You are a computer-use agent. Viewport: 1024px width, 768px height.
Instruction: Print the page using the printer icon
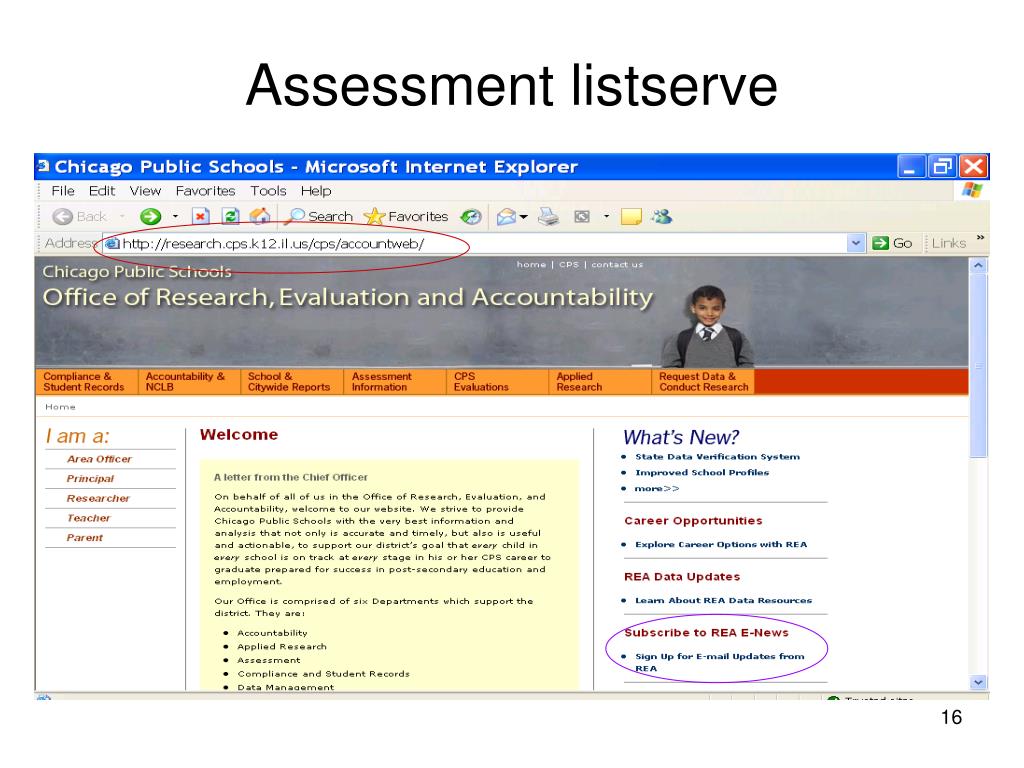tap(549, 216)
